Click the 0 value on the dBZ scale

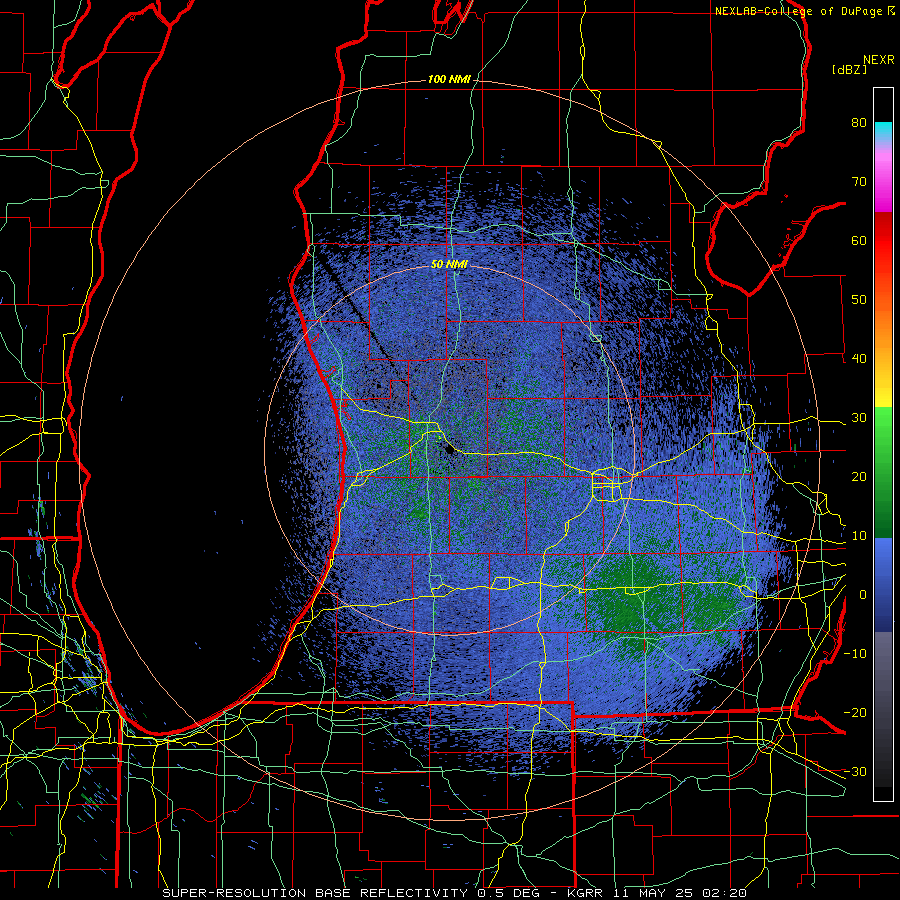click(x=863, y=595)
